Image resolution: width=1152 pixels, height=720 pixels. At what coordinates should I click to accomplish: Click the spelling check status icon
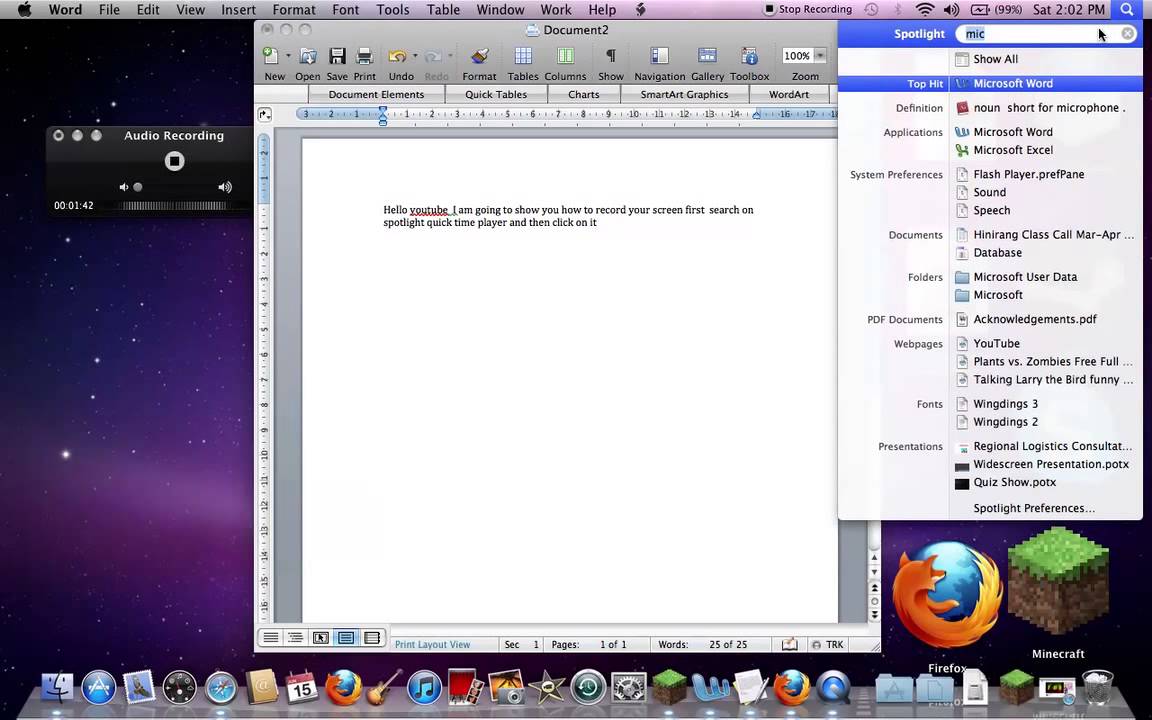coord(789,644)
